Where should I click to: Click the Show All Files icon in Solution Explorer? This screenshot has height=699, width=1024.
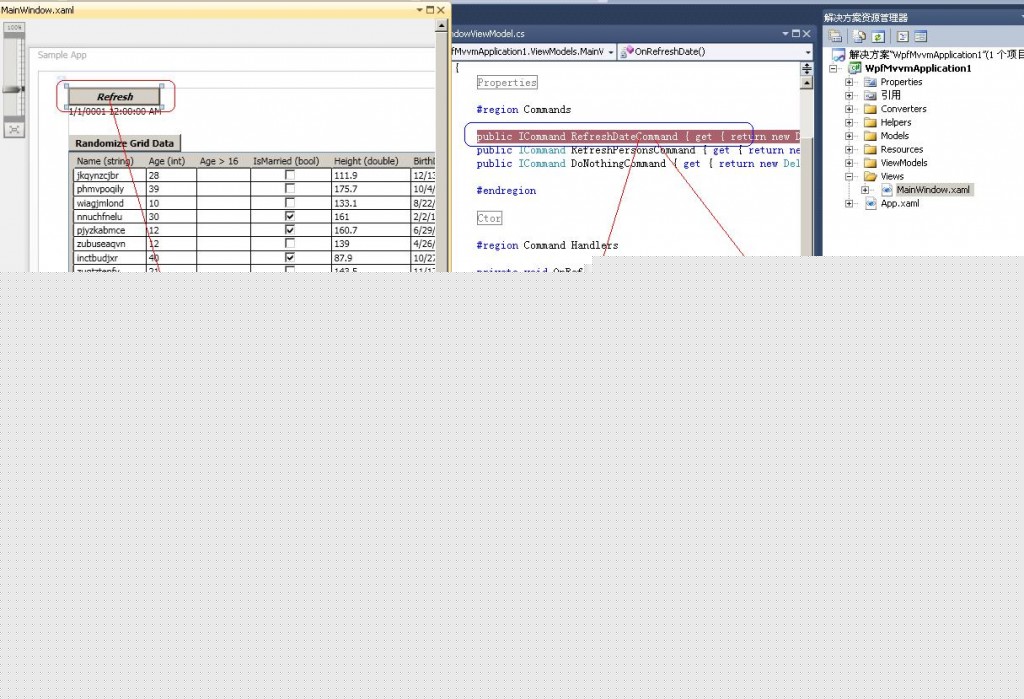click(859, 36)
